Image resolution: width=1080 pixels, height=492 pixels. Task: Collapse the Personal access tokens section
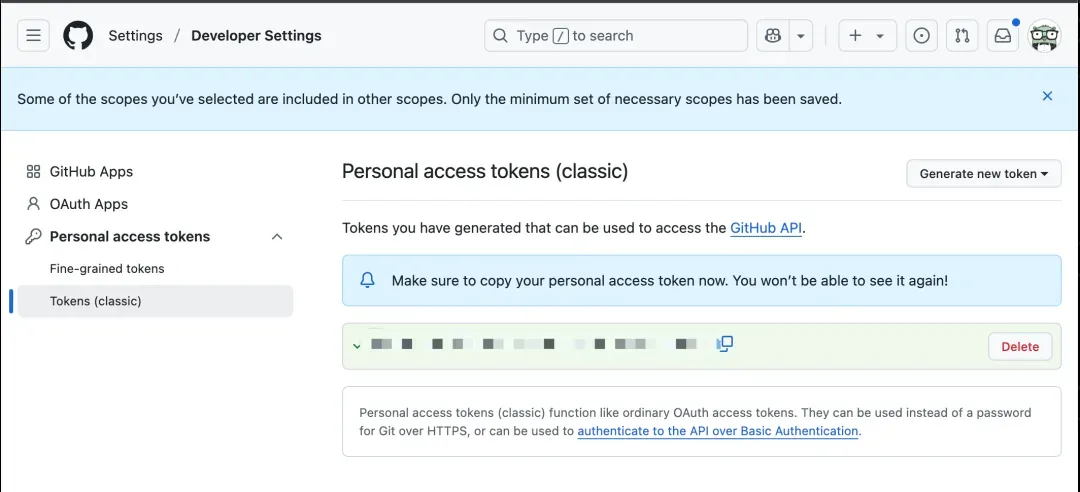[277, 236]
